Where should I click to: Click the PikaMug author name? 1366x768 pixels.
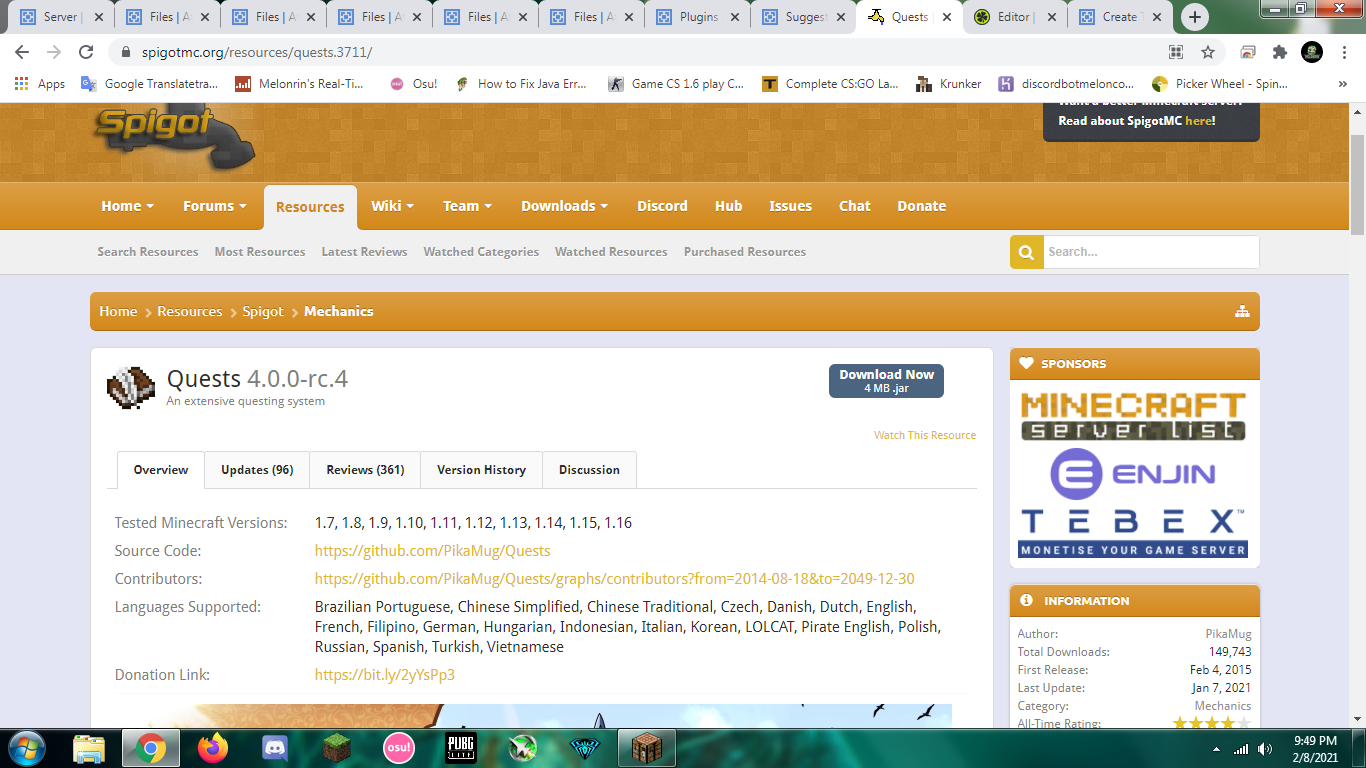pyautogui.click(x=1228, y=634)
